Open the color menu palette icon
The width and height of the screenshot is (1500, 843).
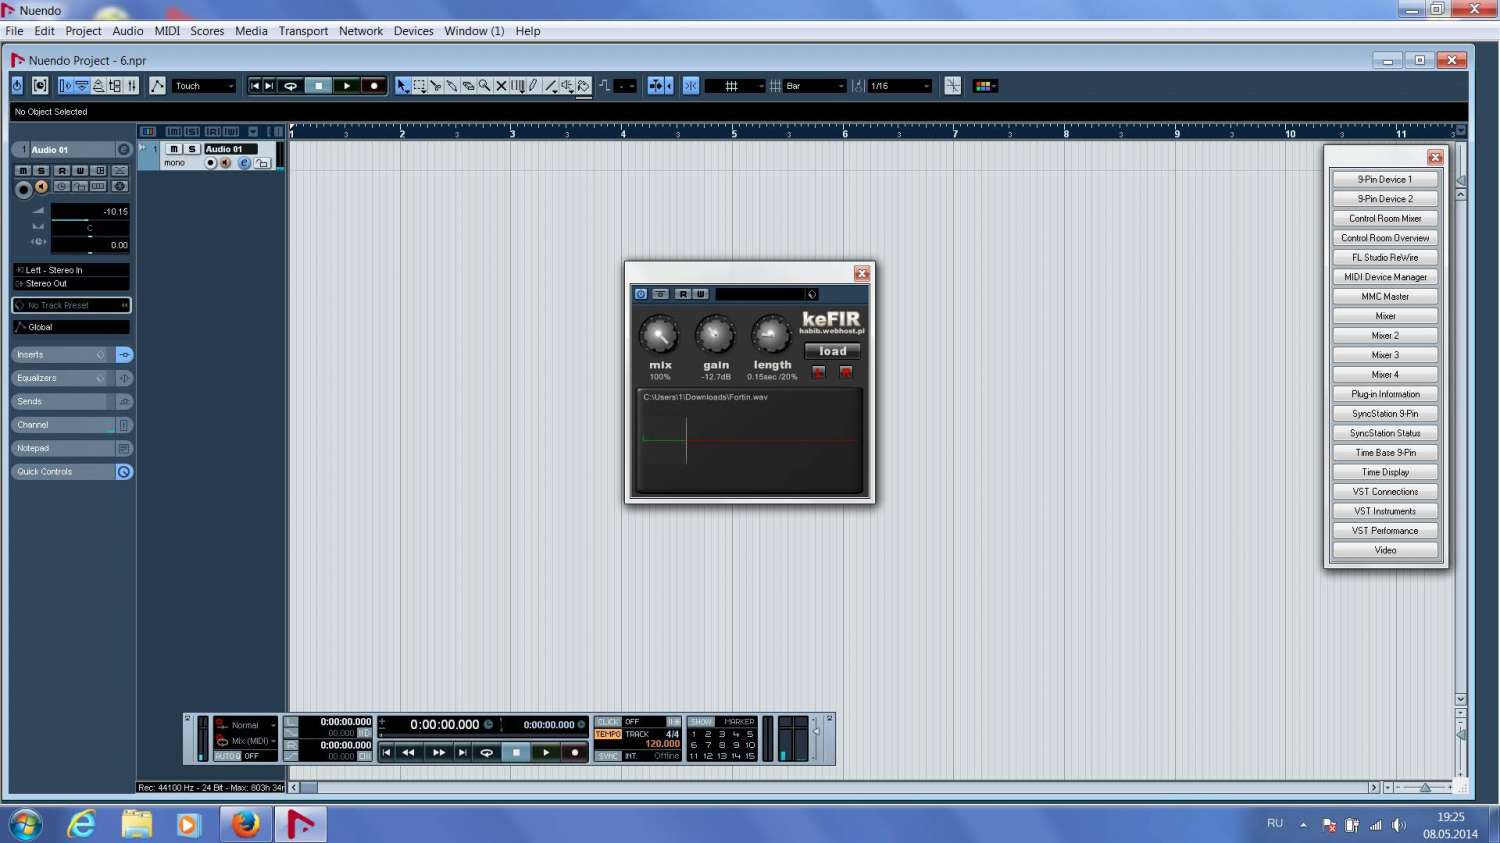(985, 86)
